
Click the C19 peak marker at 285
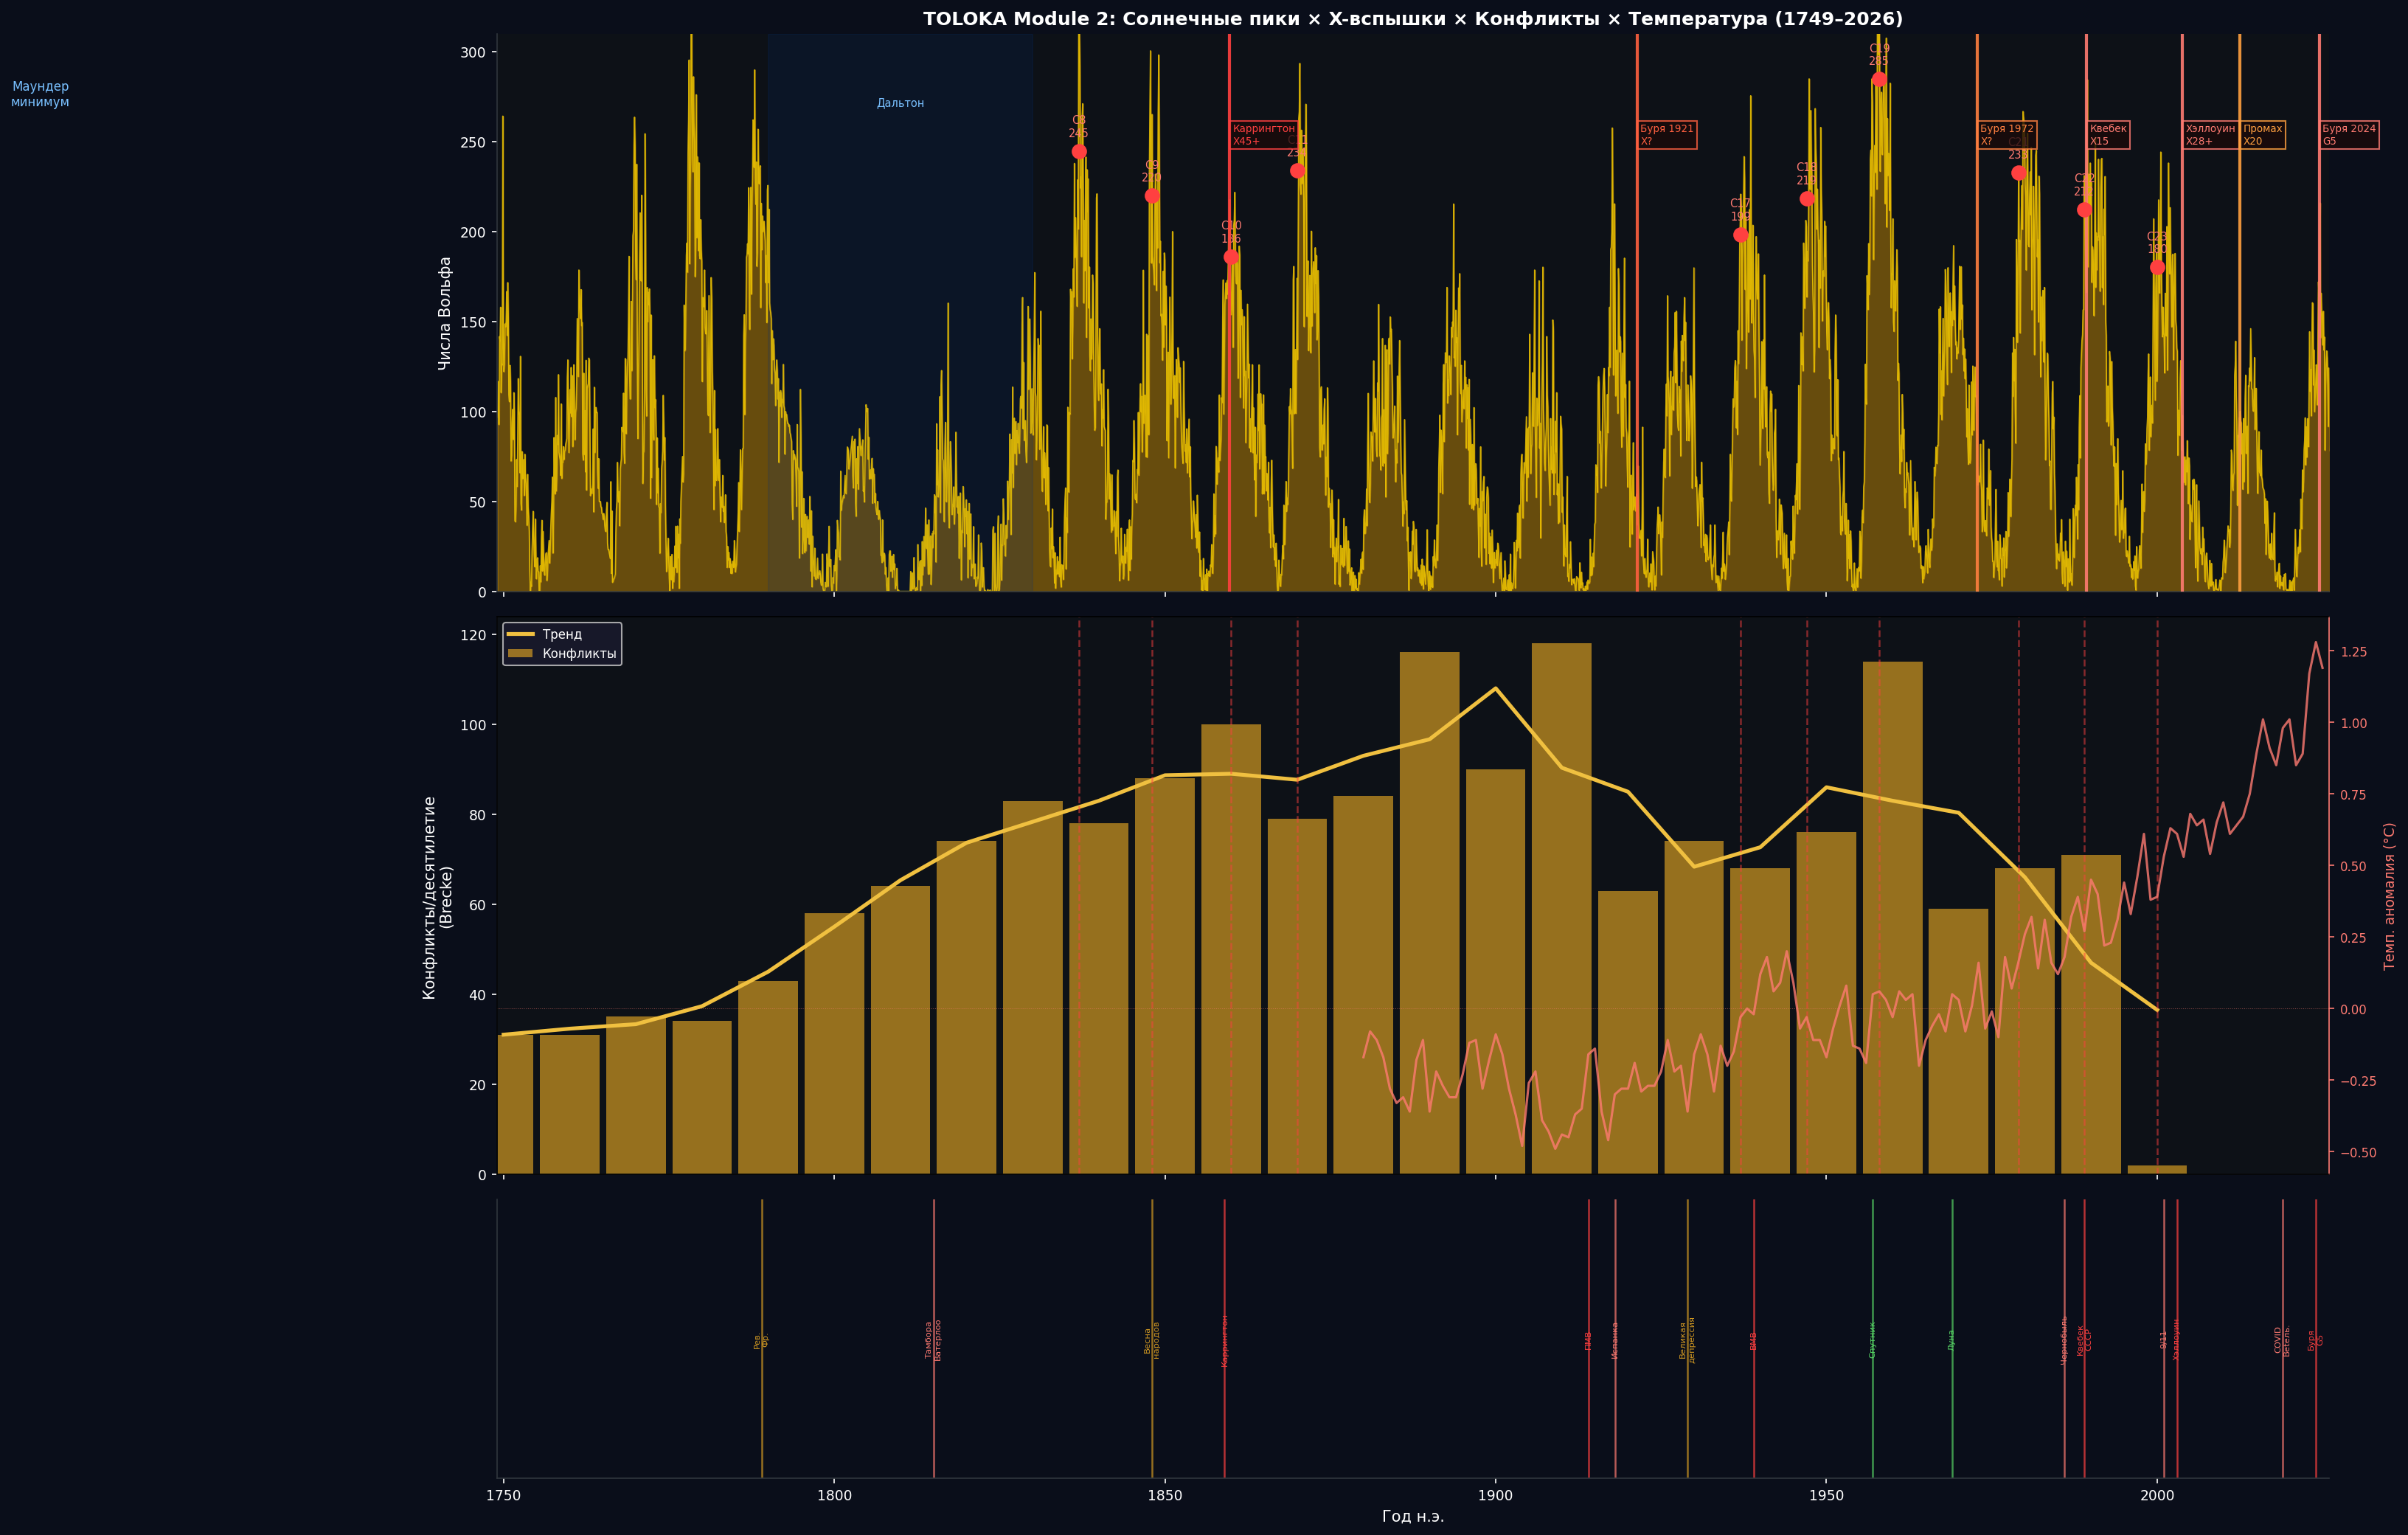tap(1879, 79)
